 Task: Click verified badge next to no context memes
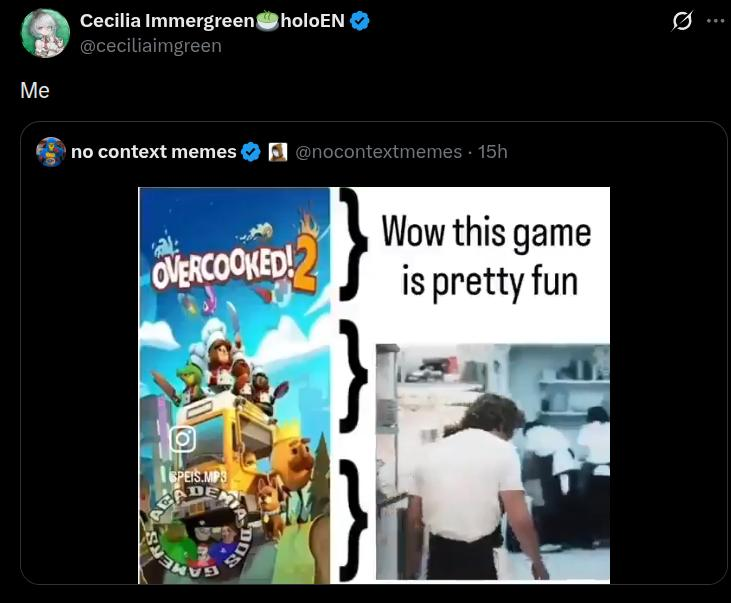pyautogui.click(x=251, y=152)
